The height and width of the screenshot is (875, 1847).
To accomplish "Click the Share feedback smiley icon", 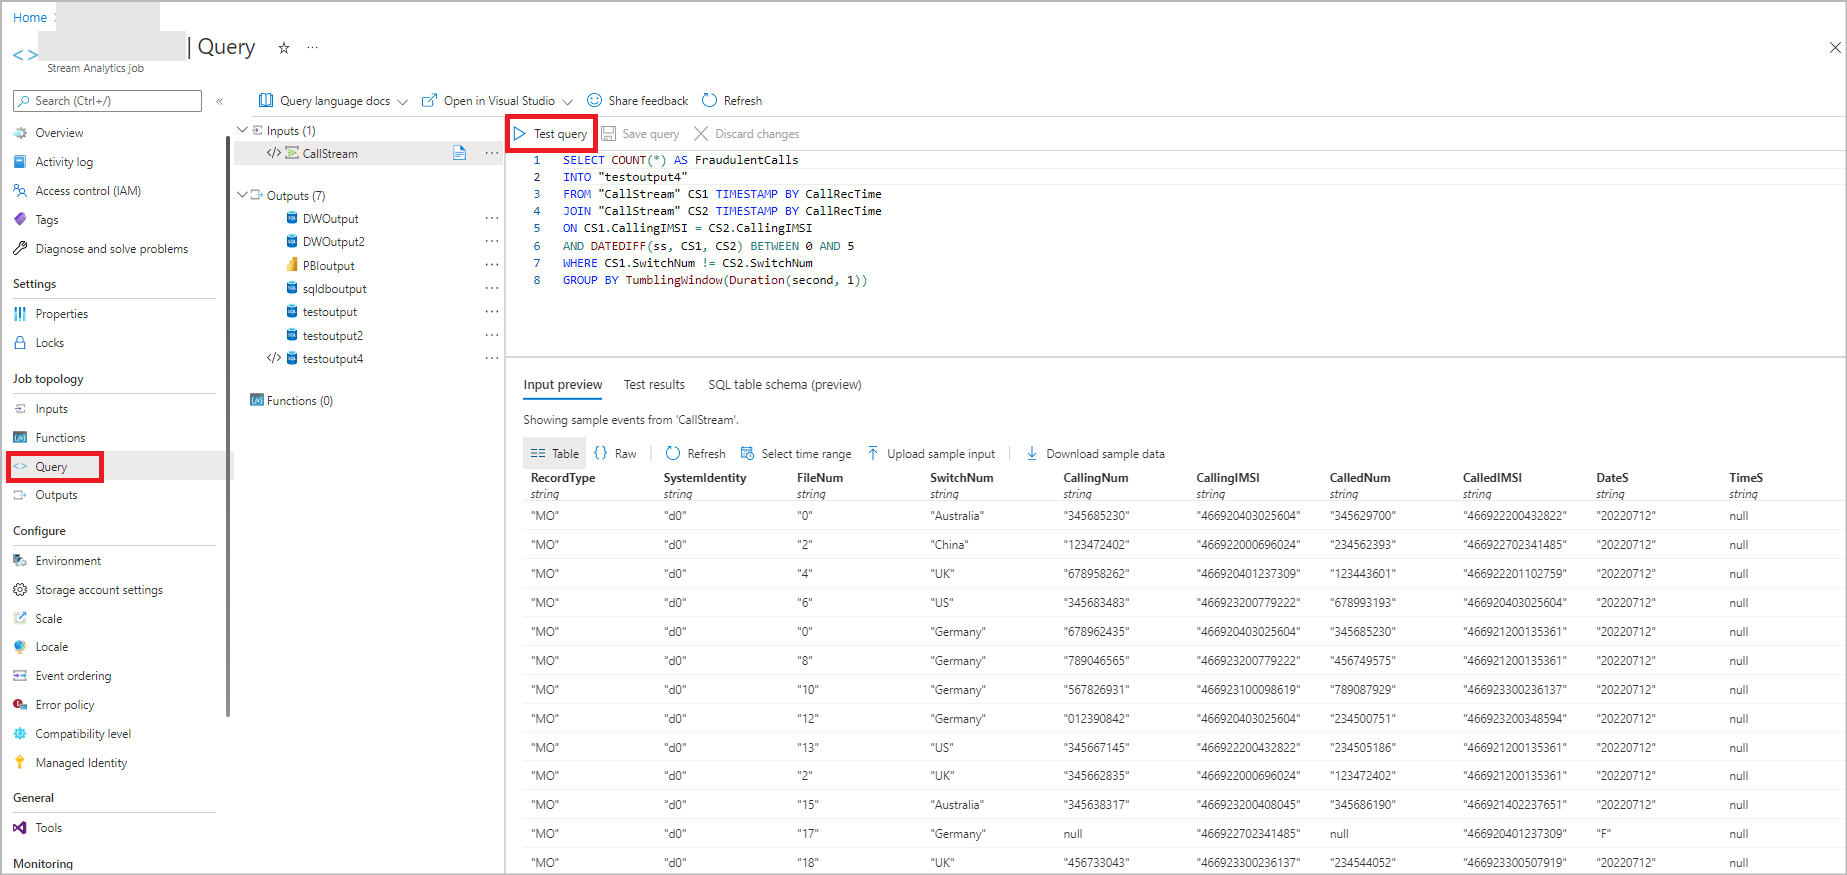I will [594, 101].
